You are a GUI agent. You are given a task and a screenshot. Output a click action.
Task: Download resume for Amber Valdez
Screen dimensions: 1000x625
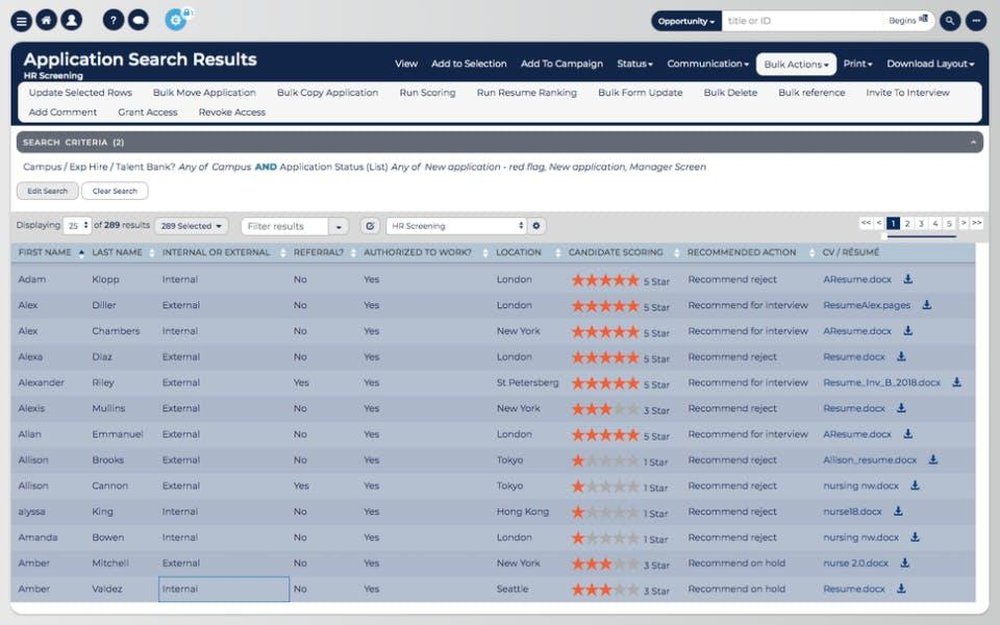click(901, 589)
